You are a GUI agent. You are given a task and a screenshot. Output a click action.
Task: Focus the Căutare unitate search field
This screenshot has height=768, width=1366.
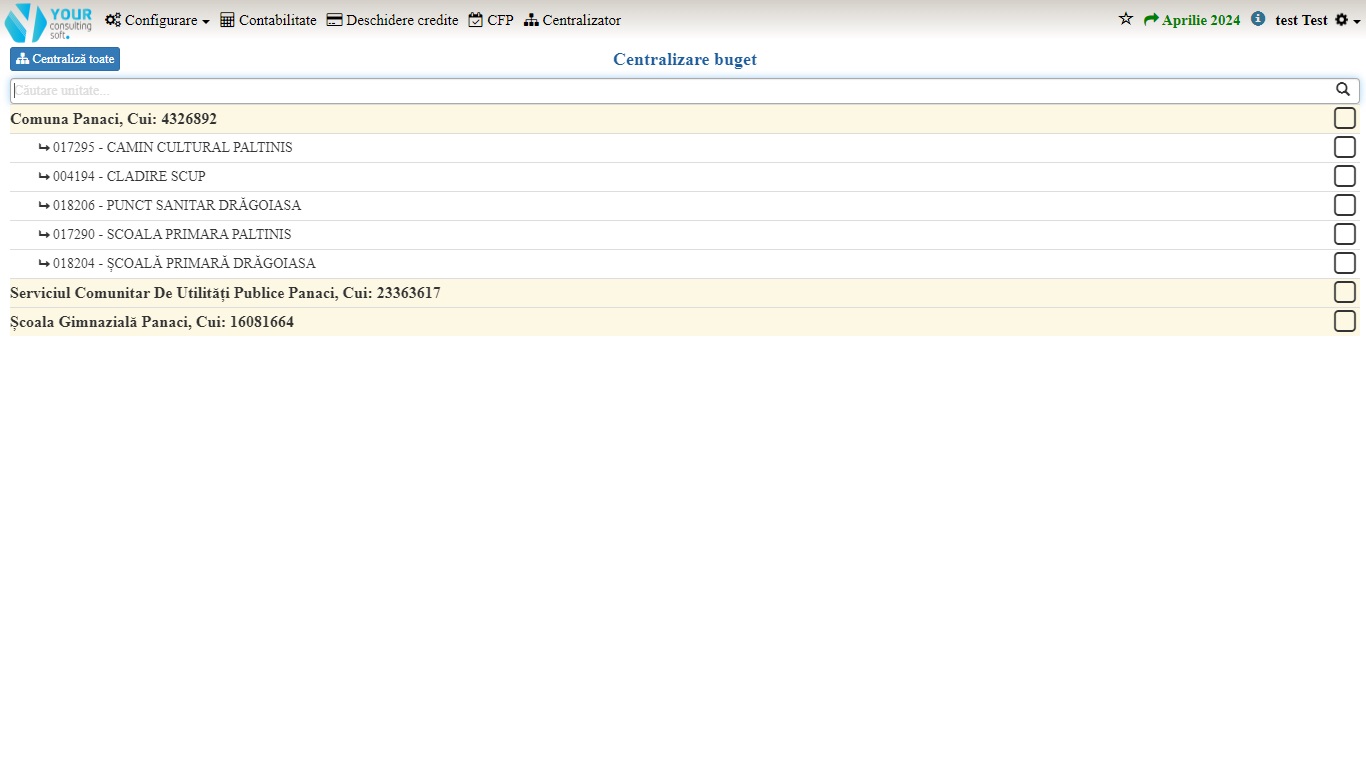[670, 91]
